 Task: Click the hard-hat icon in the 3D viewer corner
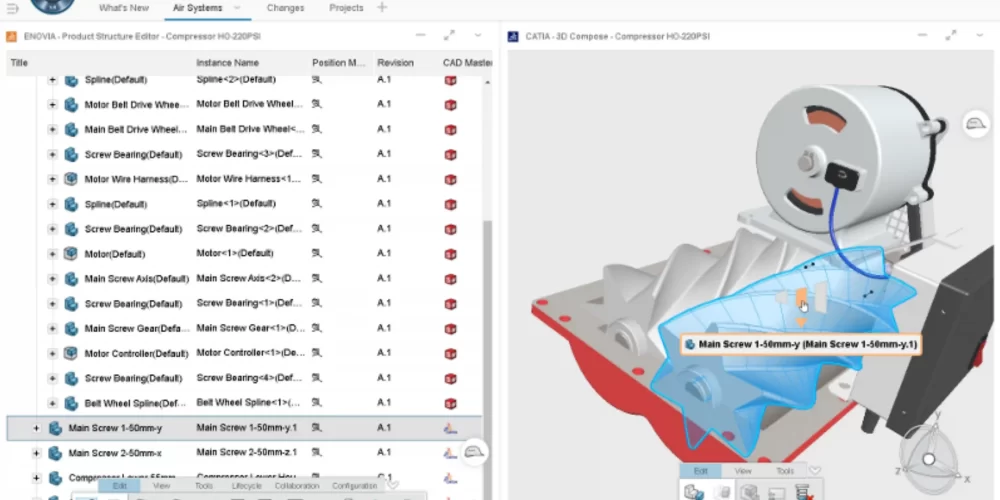tap(975, 122)
